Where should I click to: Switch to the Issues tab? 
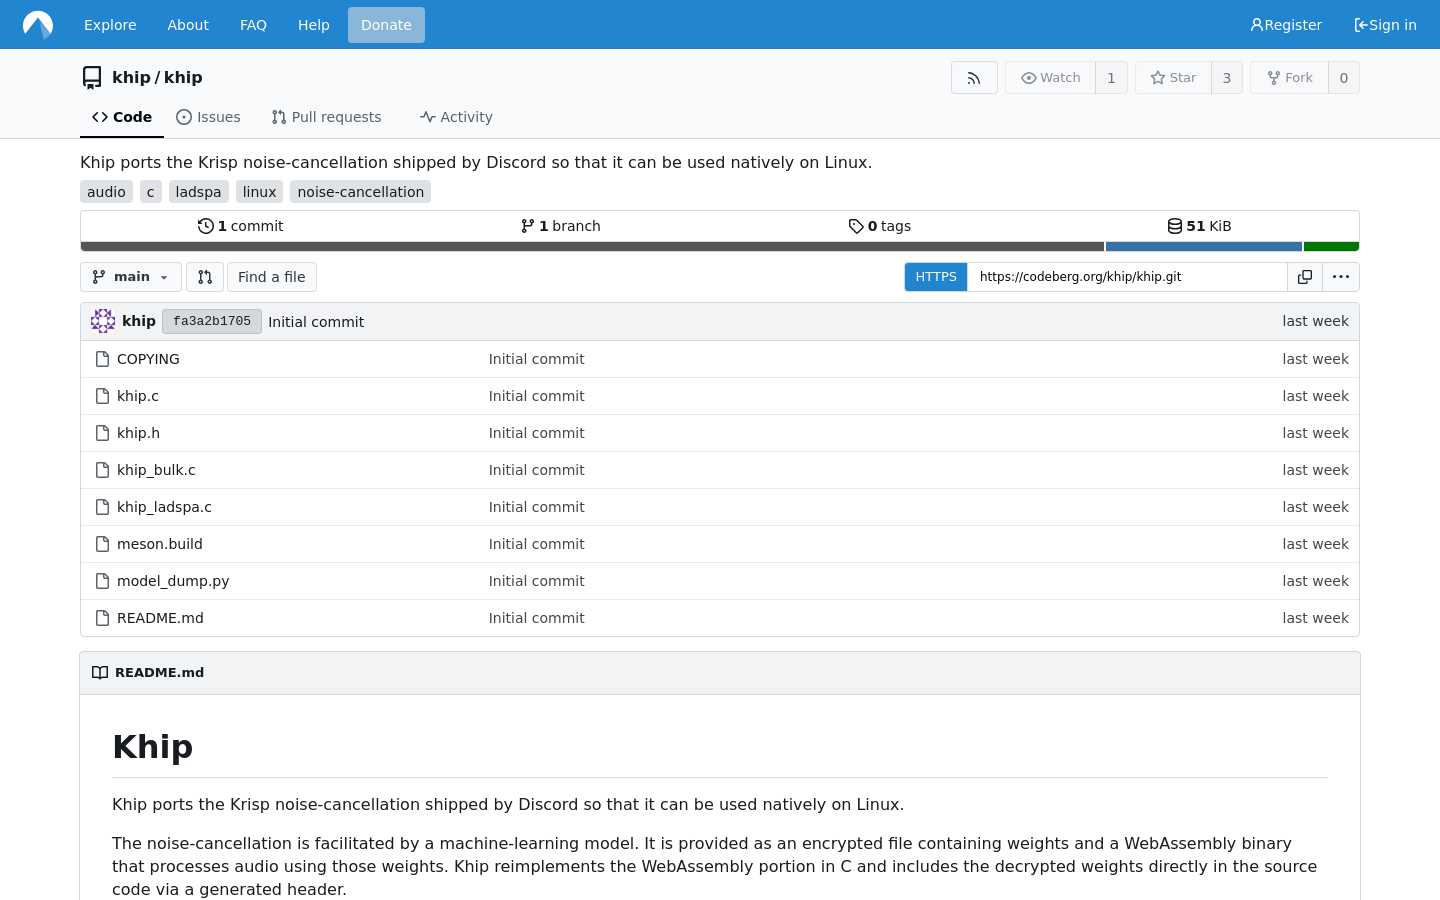pos(208,117)
